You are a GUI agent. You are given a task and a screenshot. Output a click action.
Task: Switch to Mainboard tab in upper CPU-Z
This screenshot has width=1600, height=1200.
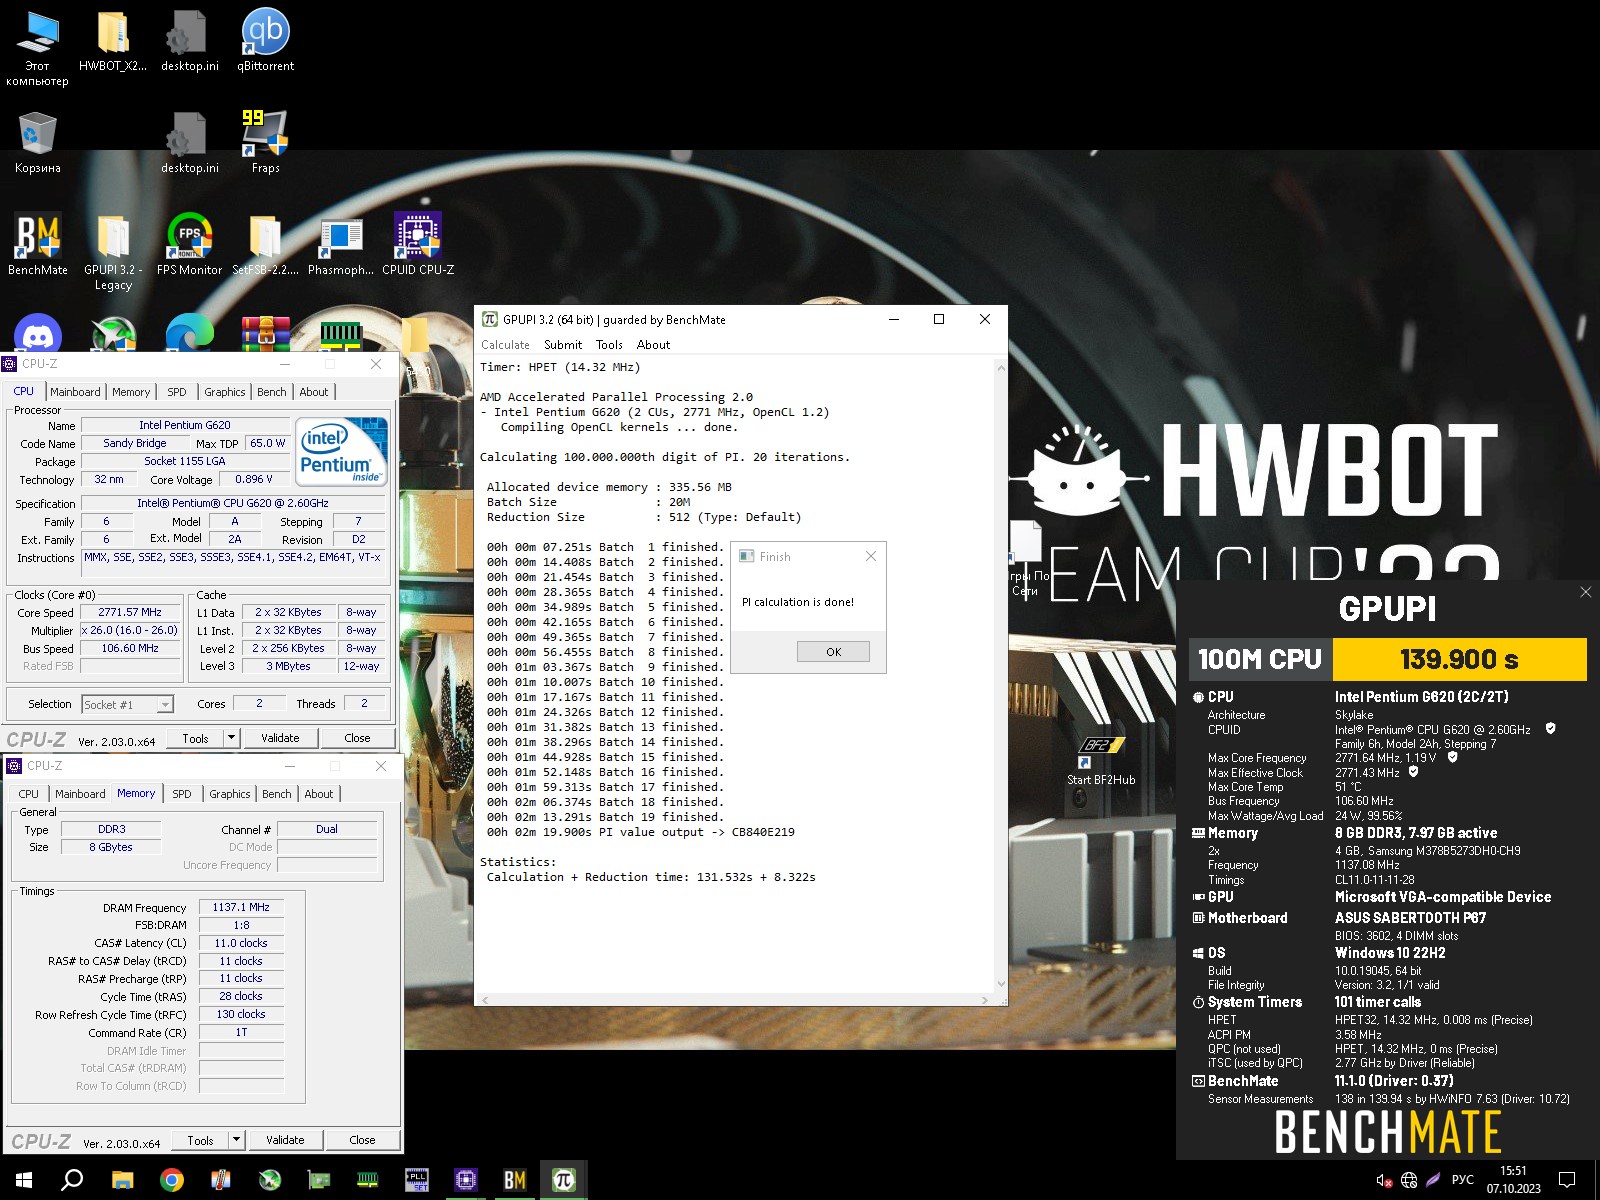pos(75,392)
